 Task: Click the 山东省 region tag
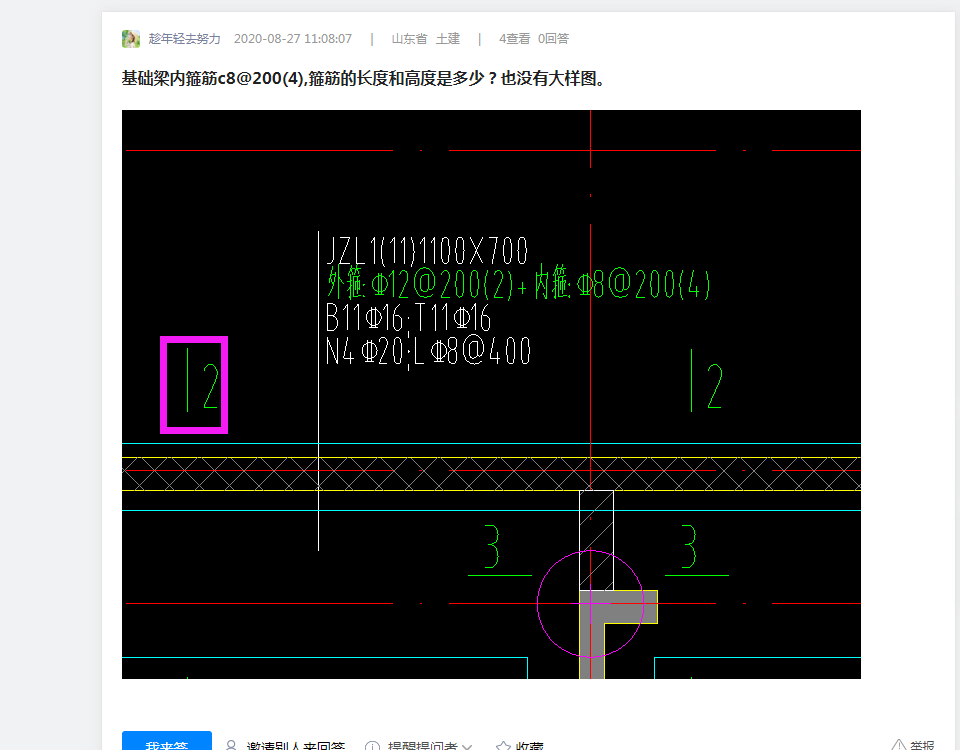(x=409, y=39)
